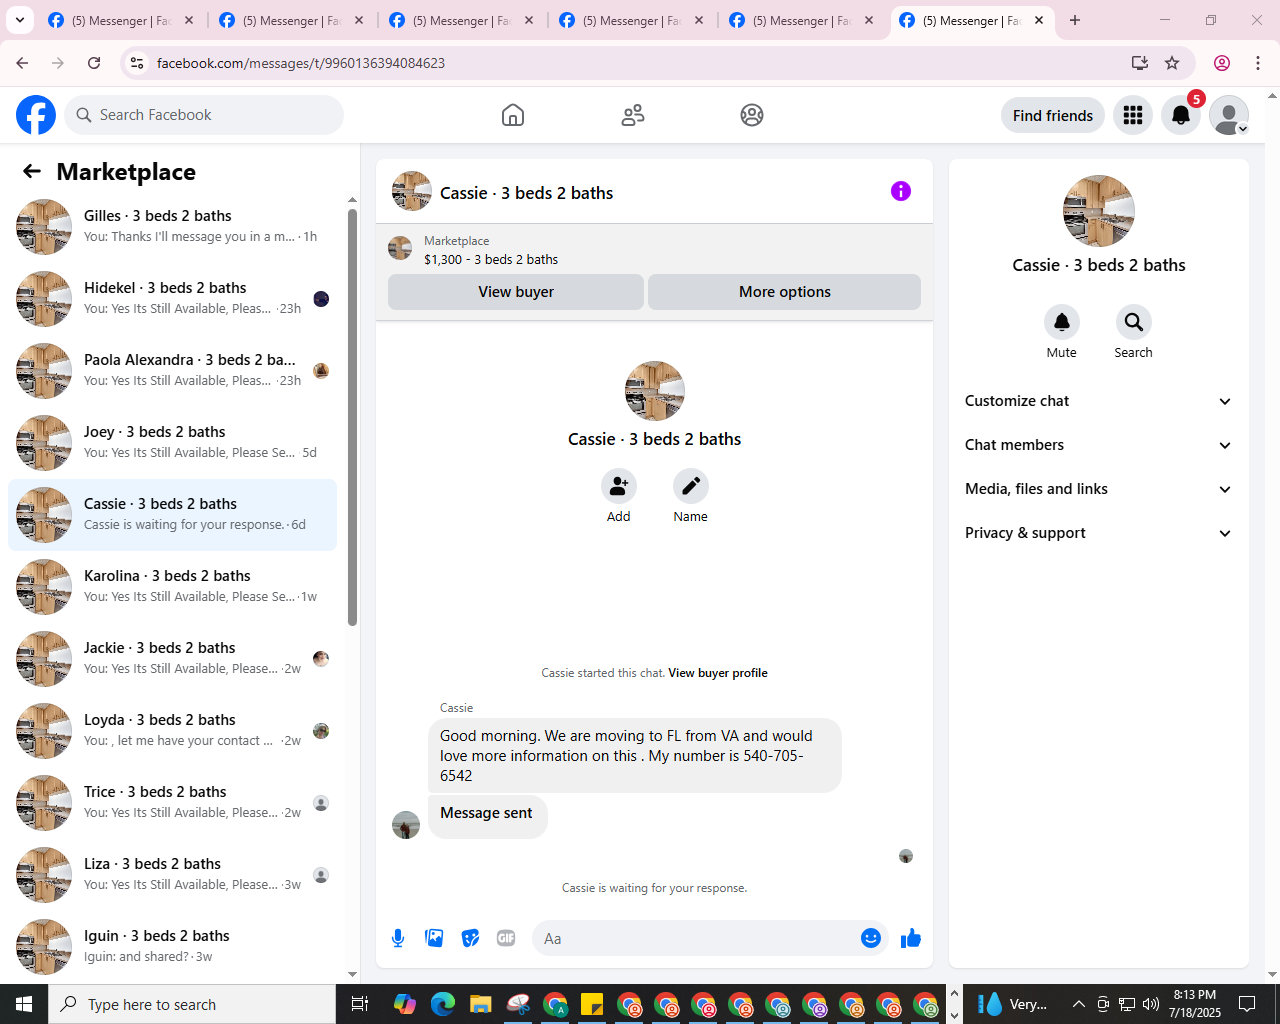
Task: Click the More options button
Action: (x=784, y=292)
